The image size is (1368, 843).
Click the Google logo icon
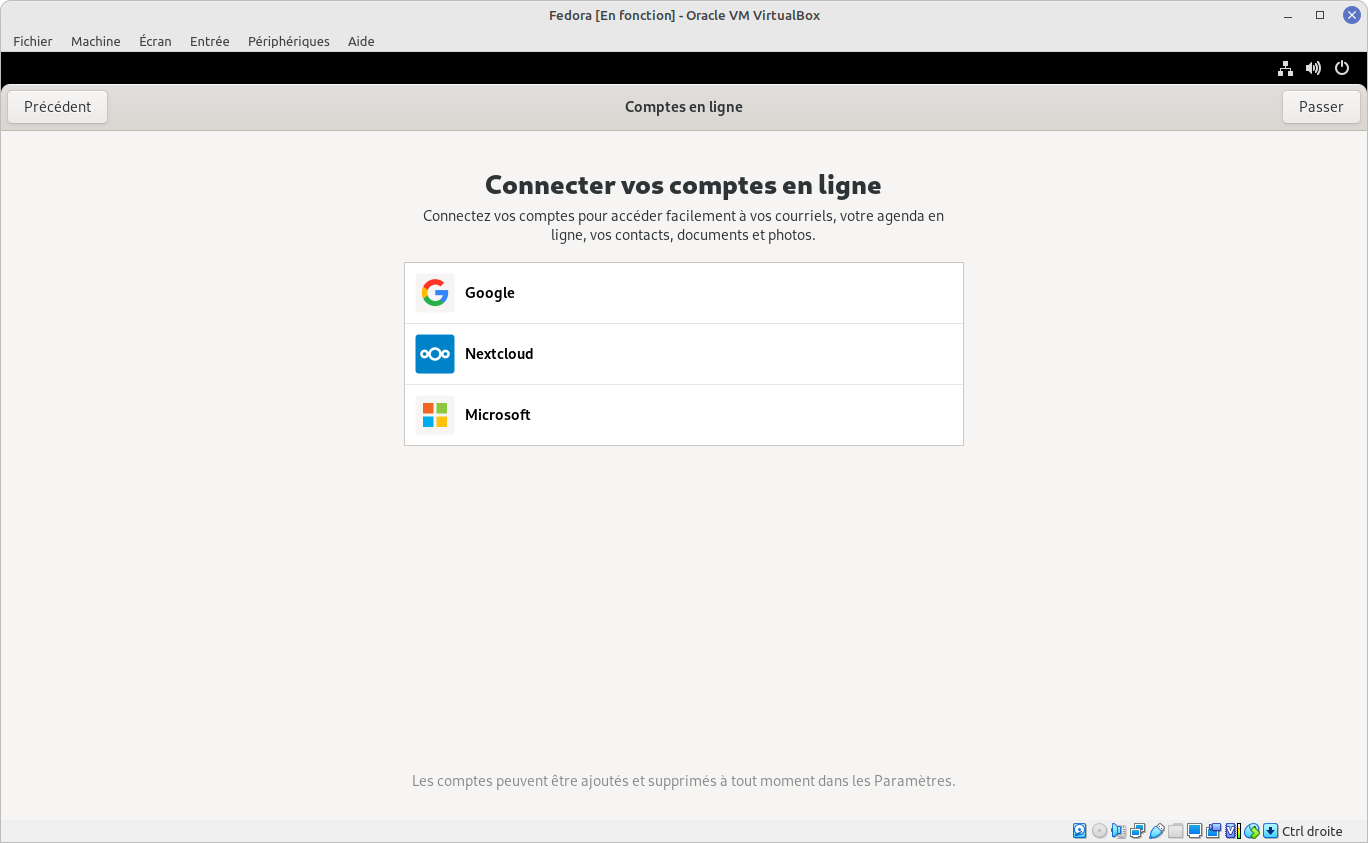[435, 293]
